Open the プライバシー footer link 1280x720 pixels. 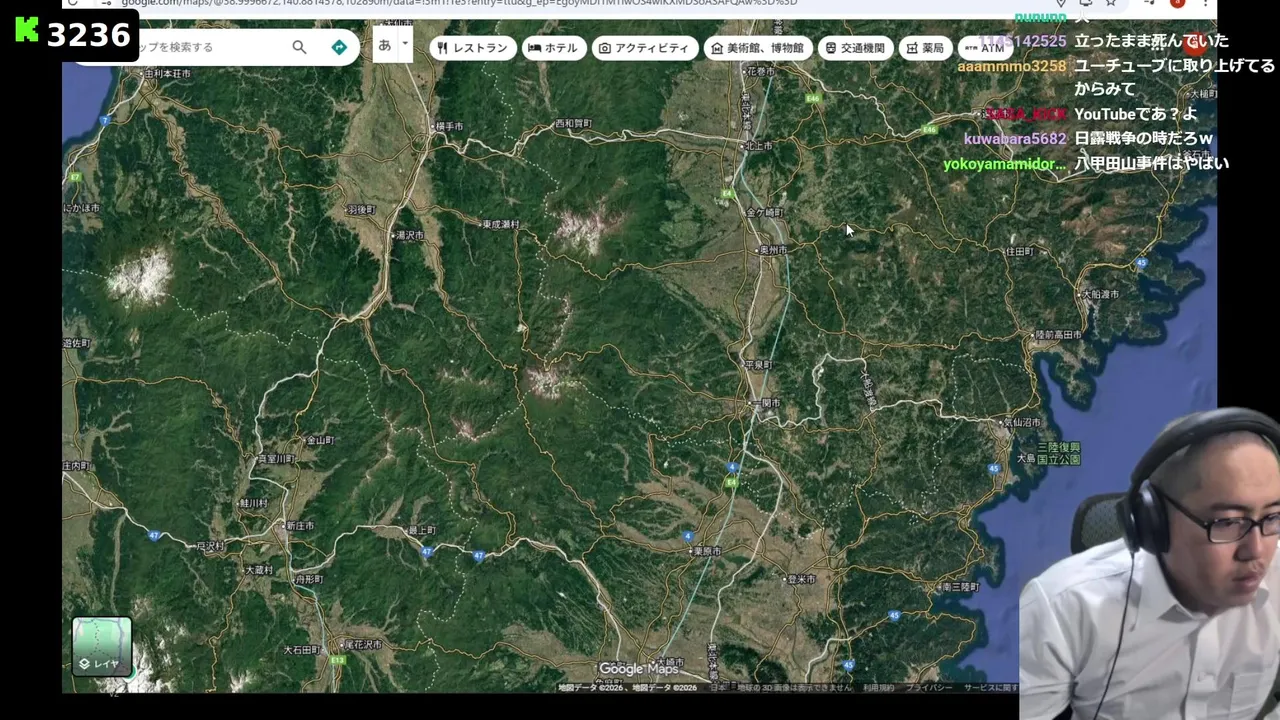(x=929, y=688)
